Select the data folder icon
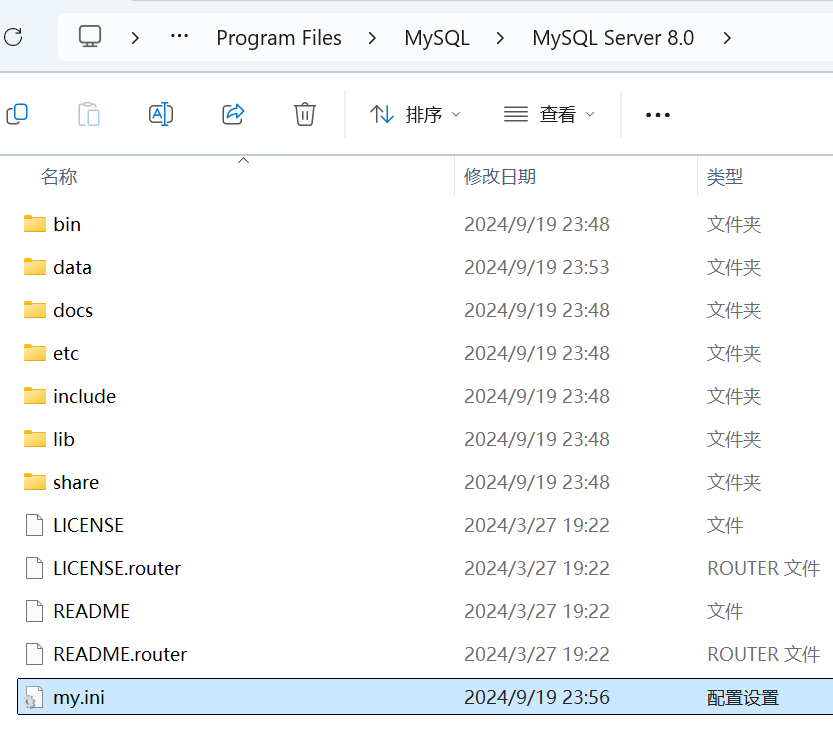 [35, 267]
